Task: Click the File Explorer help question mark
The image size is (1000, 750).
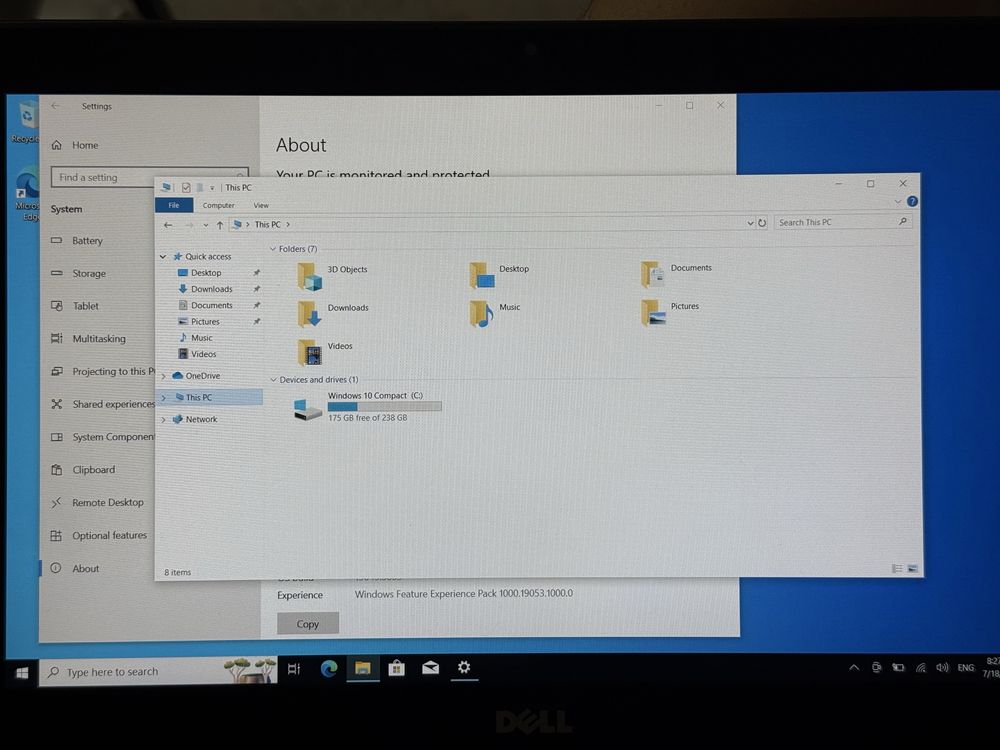Action: click(x=912, y=202)
